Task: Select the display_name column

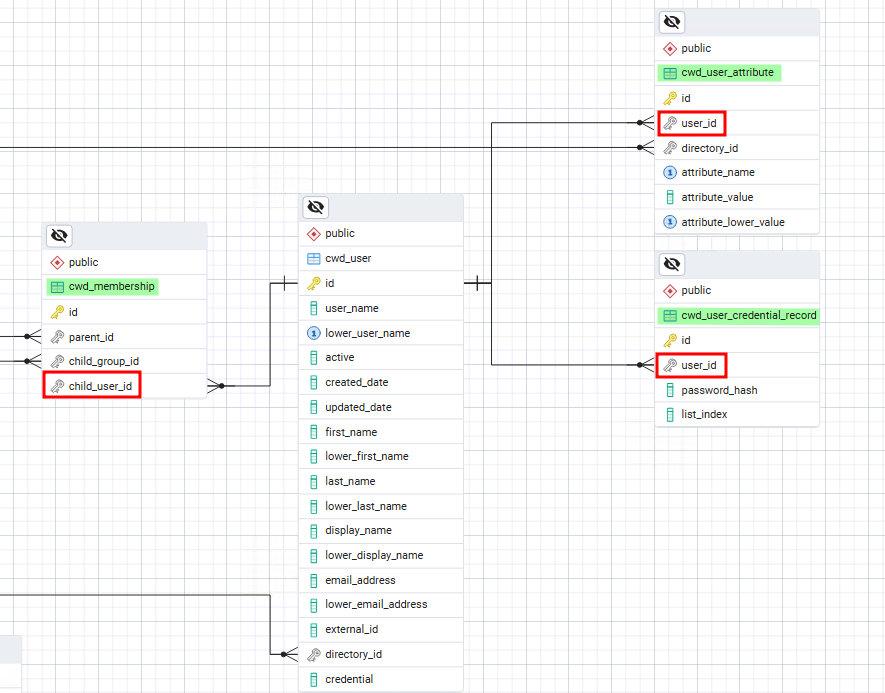Action: tap(358, 530)
